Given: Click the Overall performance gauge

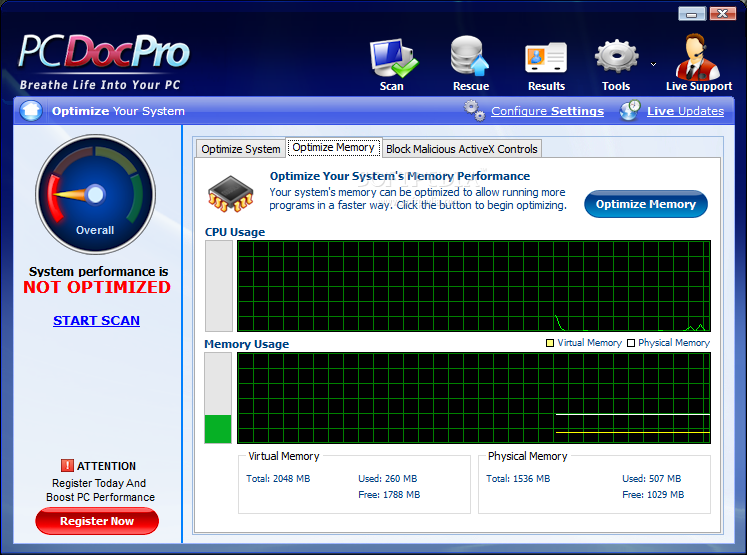Looking at the screenshot, I should pyautogui.click(x=95, y=194).
